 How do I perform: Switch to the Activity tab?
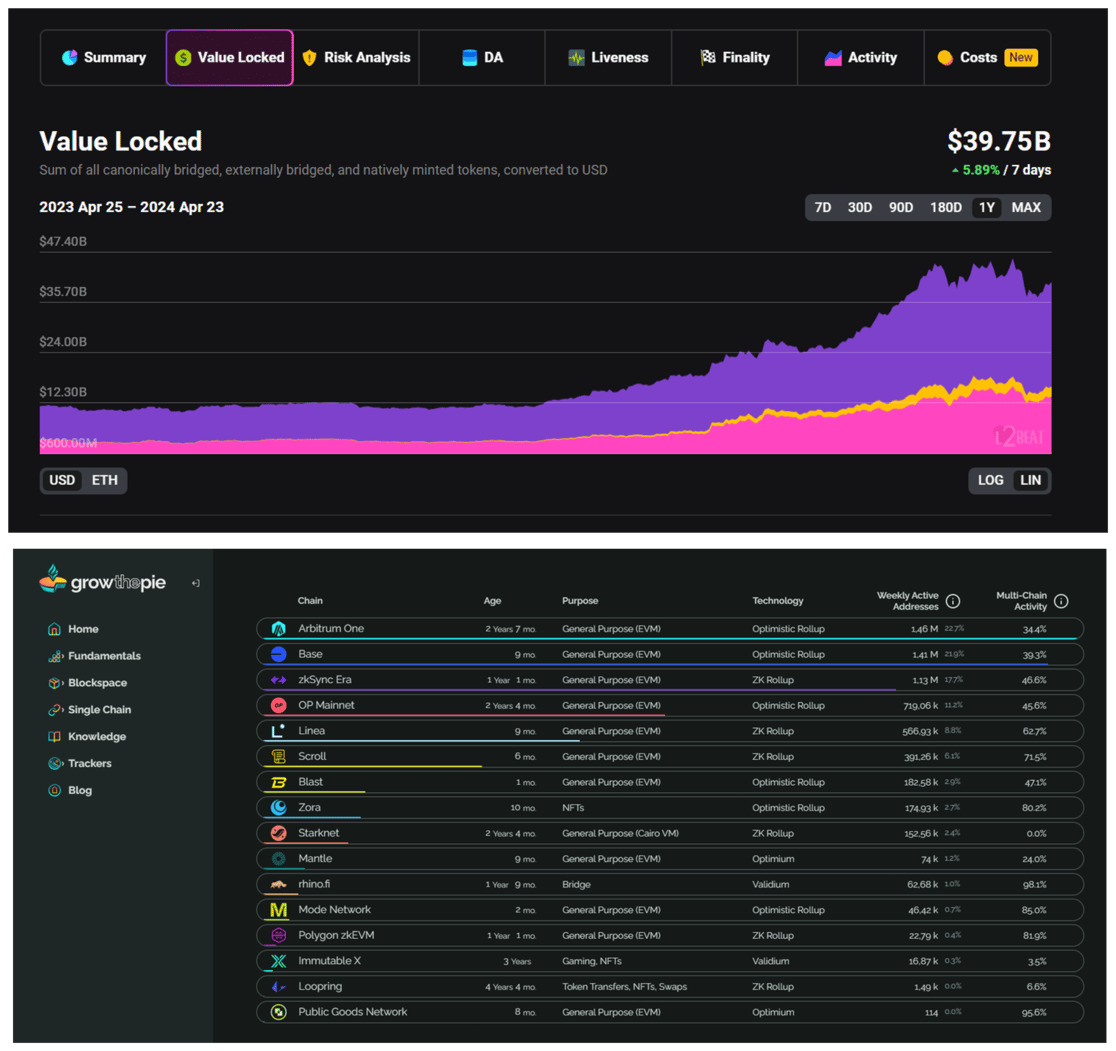[860, 58]
